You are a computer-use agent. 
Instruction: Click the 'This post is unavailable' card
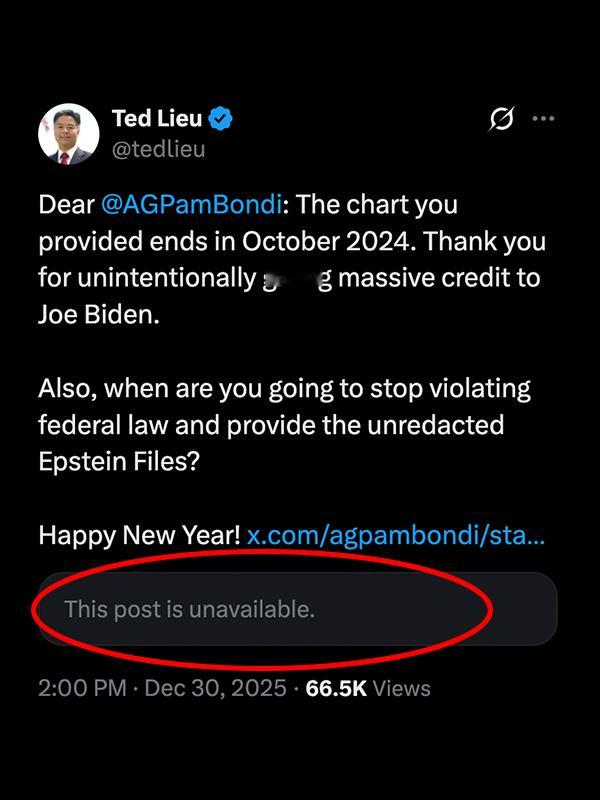pos(297,608)
